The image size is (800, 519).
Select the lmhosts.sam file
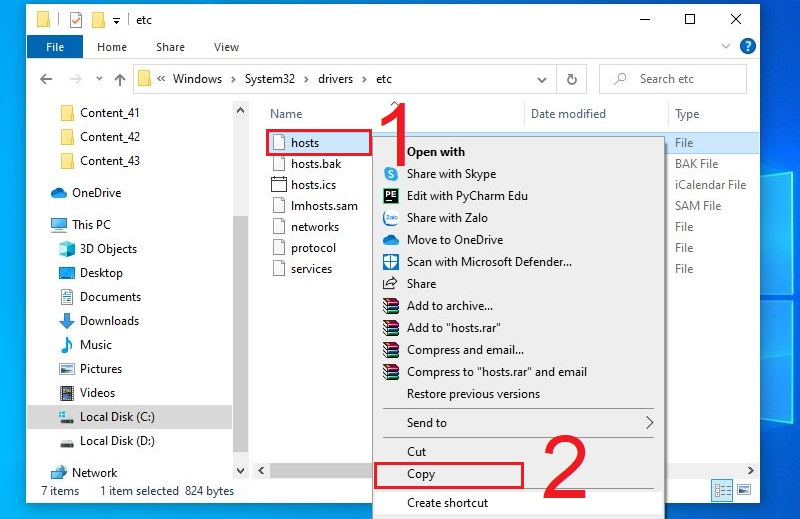click(x=324, y=206)
